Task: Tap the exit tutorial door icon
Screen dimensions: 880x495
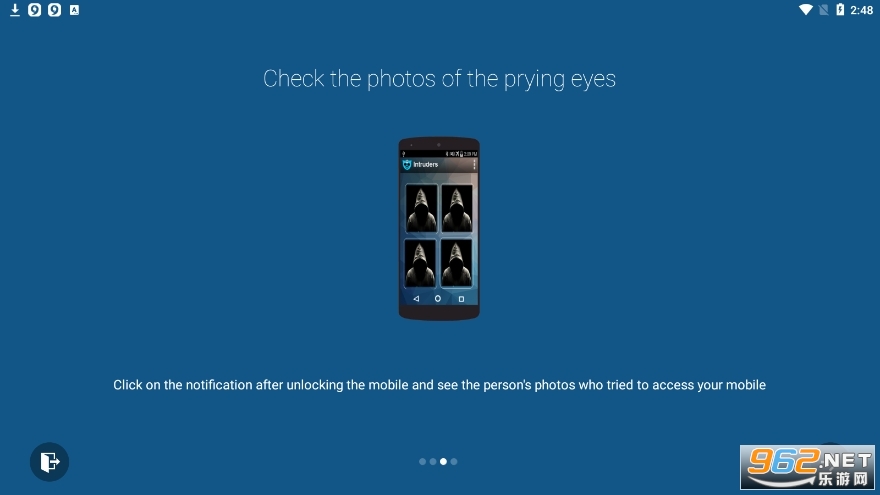Action: [49, 462]
